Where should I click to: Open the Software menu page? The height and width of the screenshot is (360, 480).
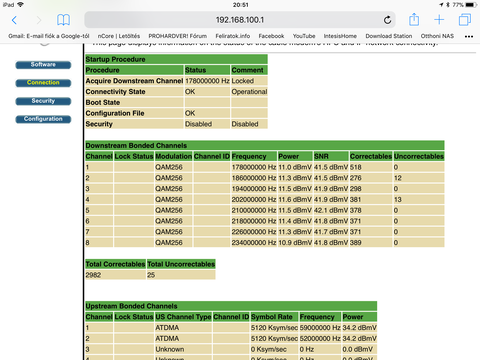tap(43, 65)
